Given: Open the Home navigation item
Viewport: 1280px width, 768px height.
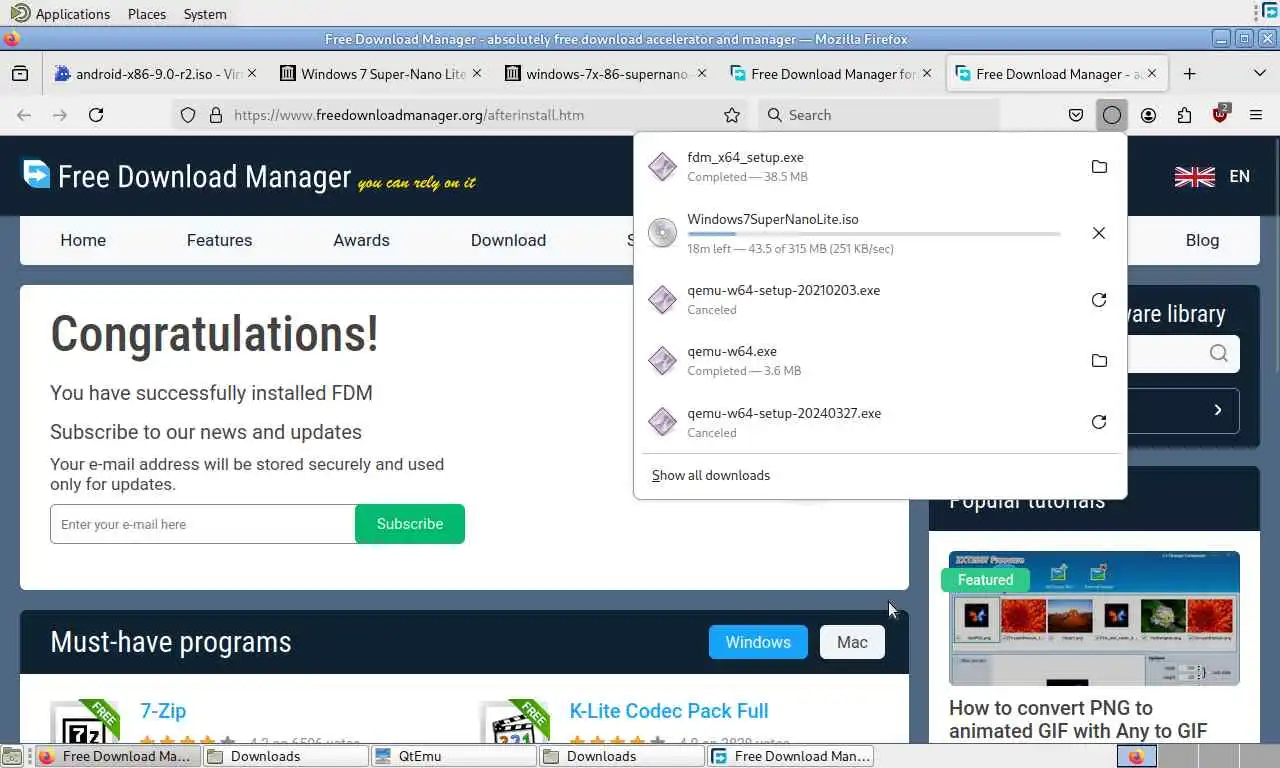Looking at the screenshot, I should [x=83, y=240].
